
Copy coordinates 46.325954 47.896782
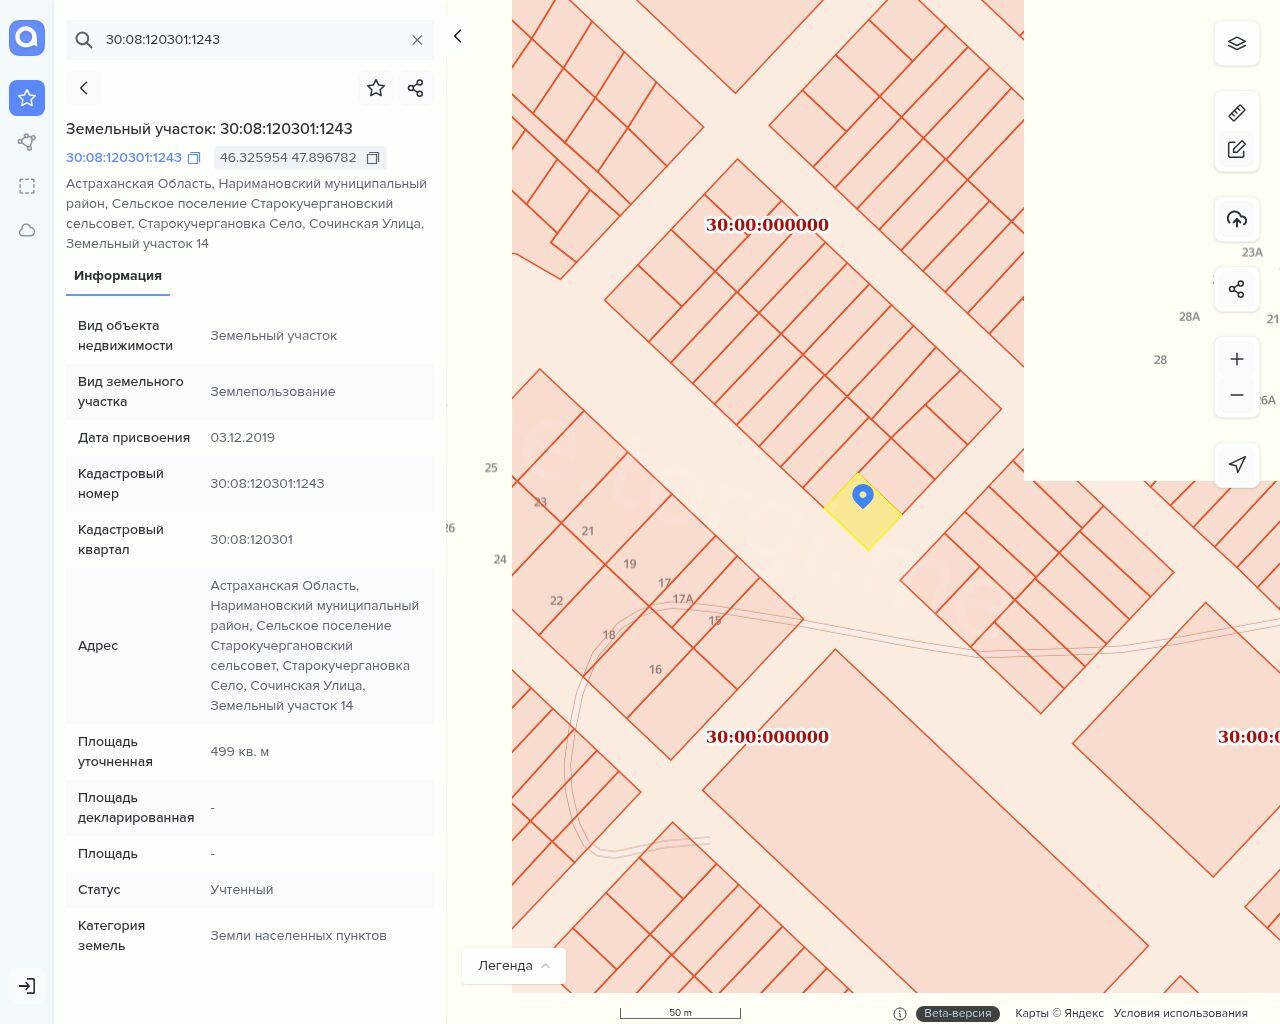click(373, 158)
